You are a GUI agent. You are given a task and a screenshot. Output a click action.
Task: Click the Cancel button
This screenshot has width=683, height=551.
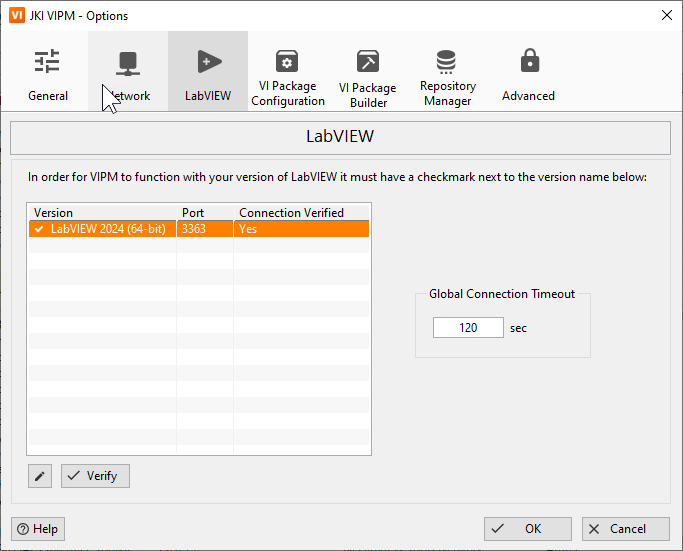click(626, 529)
